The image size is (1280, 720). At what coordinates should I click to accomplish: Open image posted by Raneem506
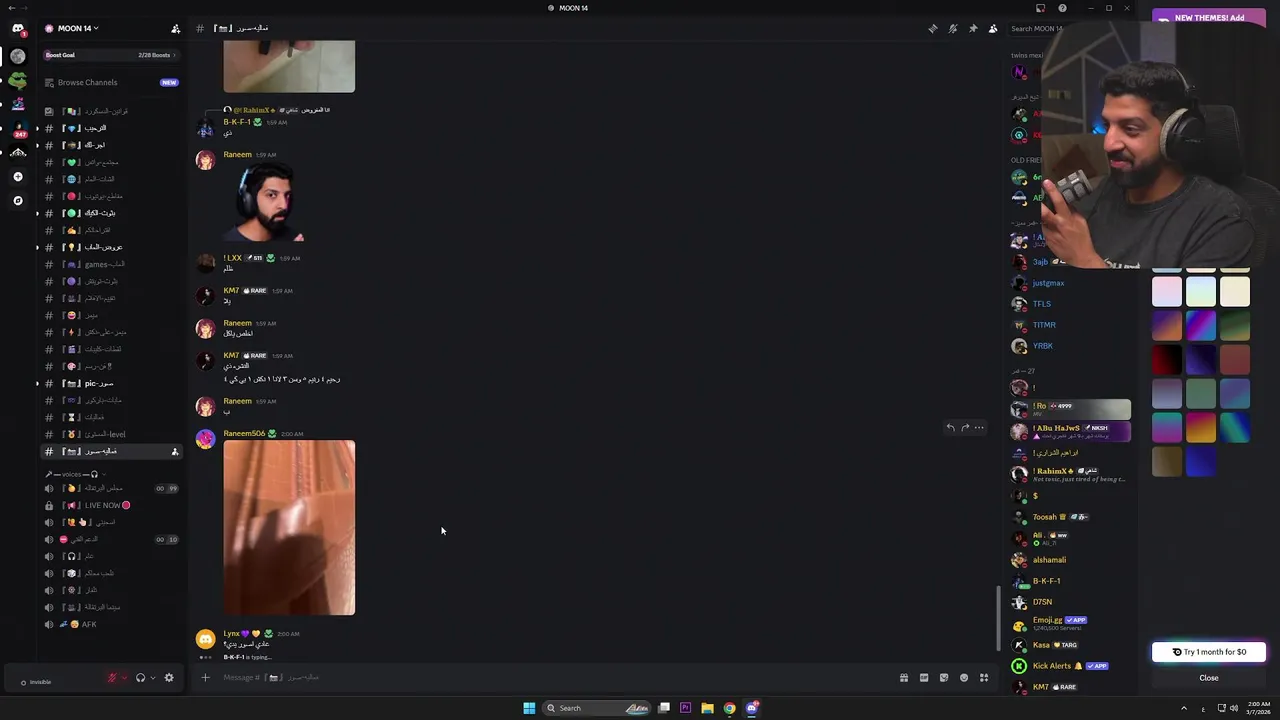coord(289,528)
